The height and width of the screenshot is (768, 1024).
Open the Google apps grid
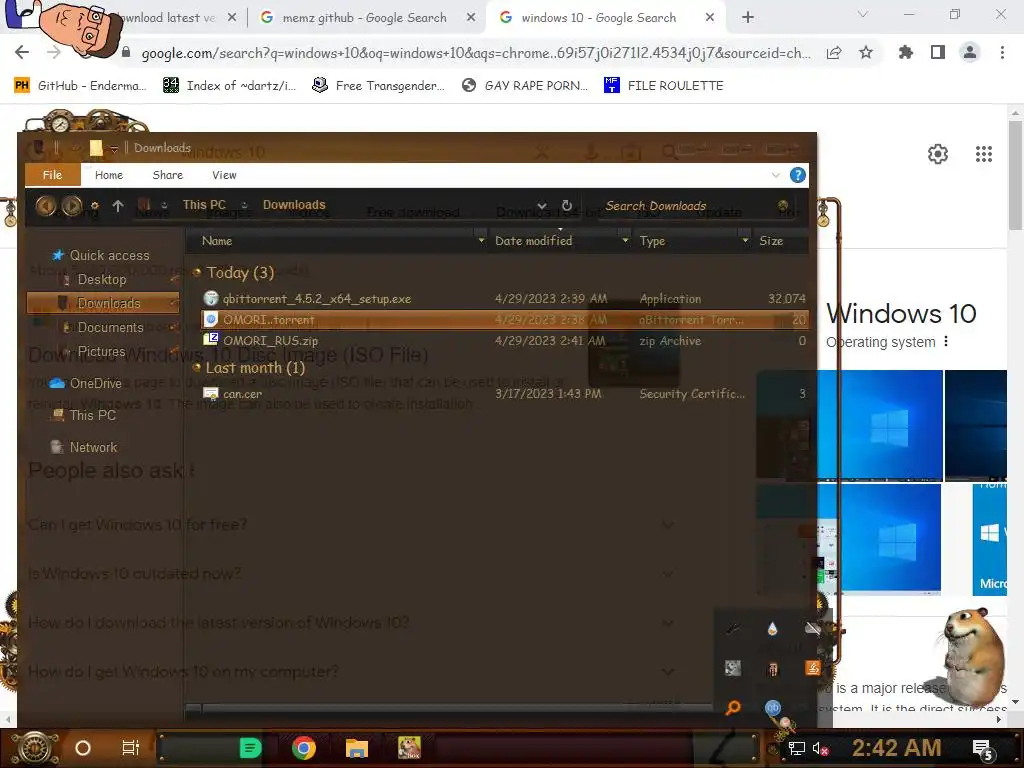pyautogui.click(x=984, y=154)
